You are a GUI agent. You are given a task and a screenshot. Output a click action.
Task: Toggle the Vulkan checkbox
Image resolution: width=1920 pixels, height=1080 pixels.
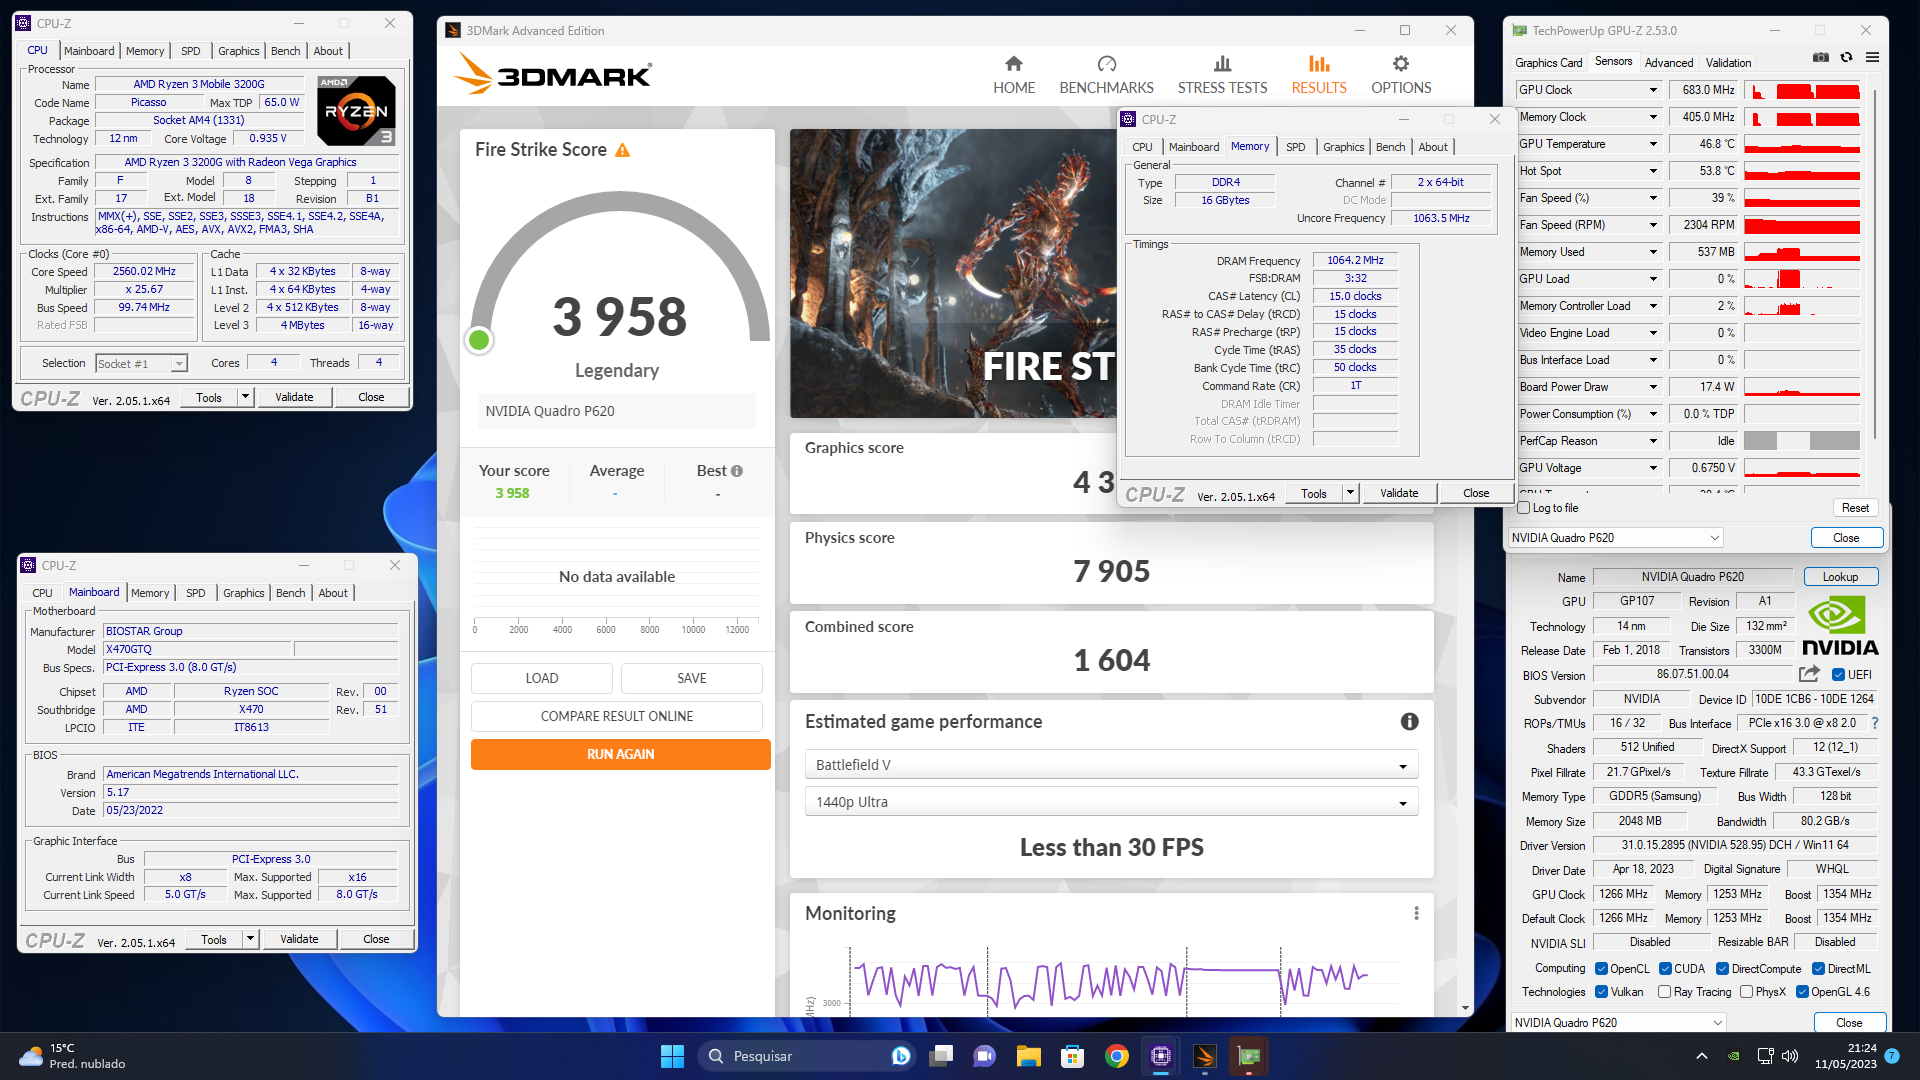click(1601, 992)
